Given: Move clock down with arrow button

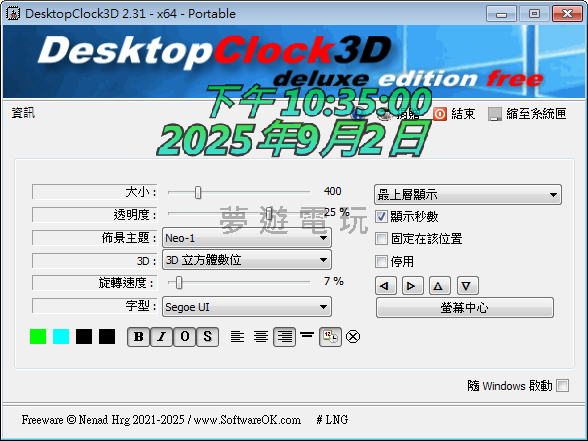Looking at the screenshot, I should coord(468,286).
